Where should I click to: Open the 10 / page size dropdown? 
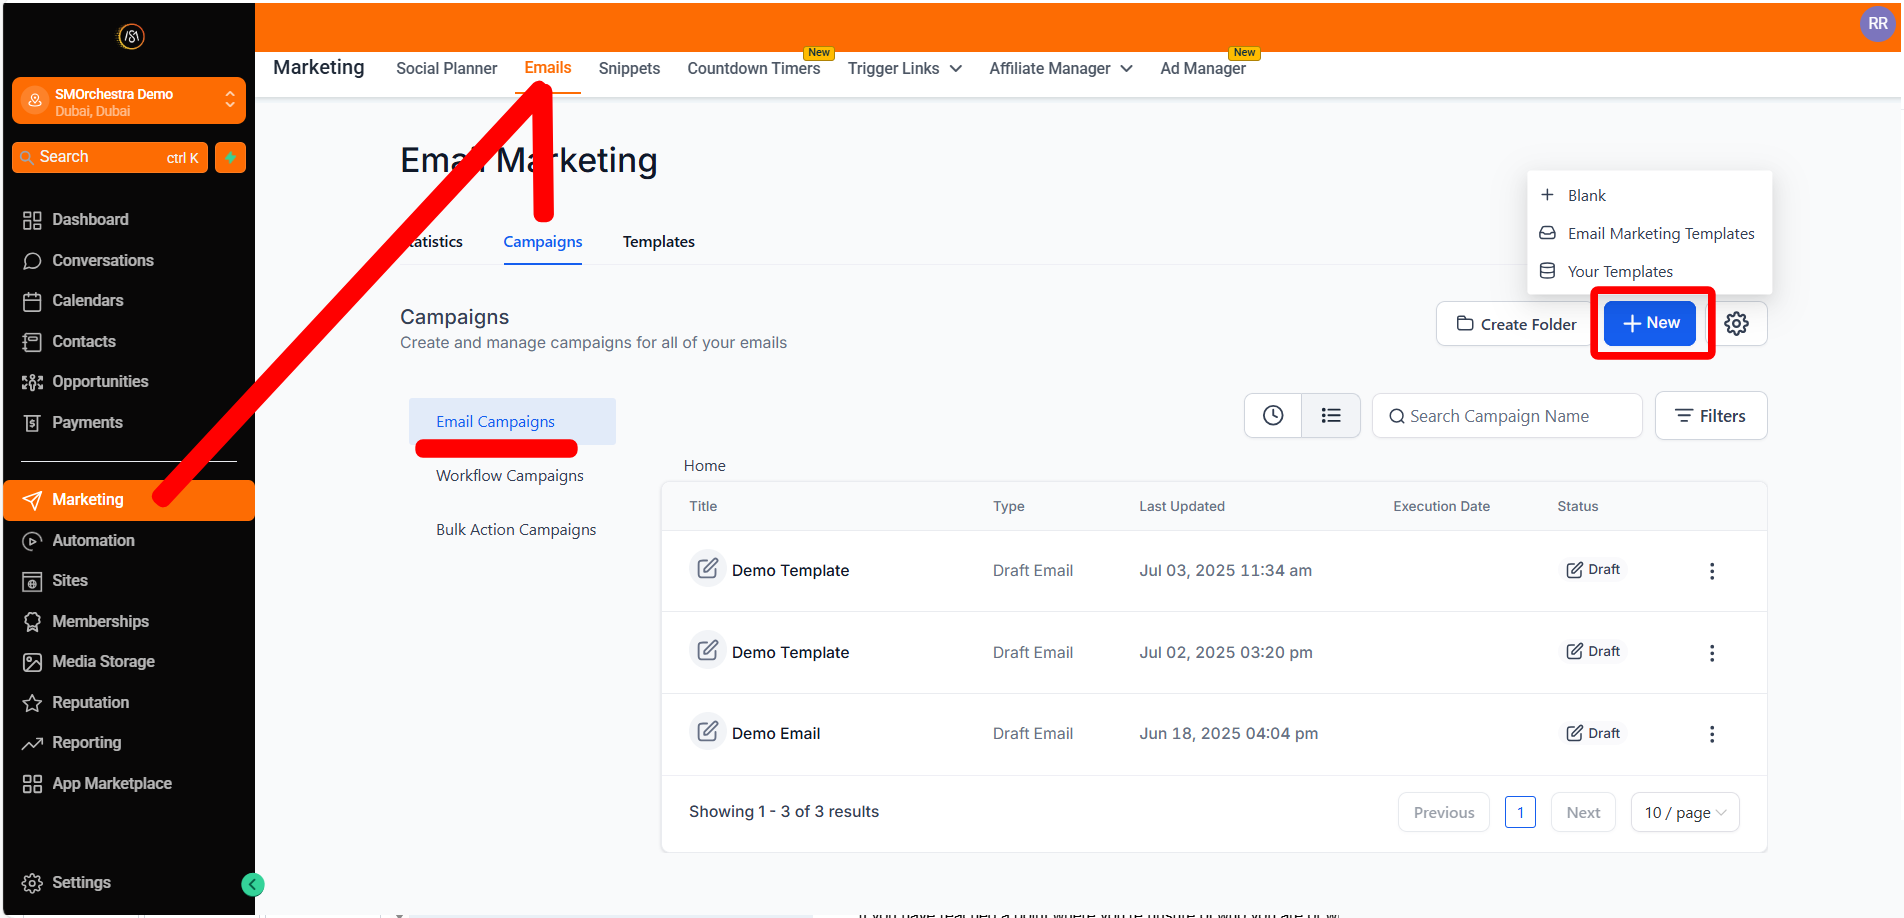1685,813
